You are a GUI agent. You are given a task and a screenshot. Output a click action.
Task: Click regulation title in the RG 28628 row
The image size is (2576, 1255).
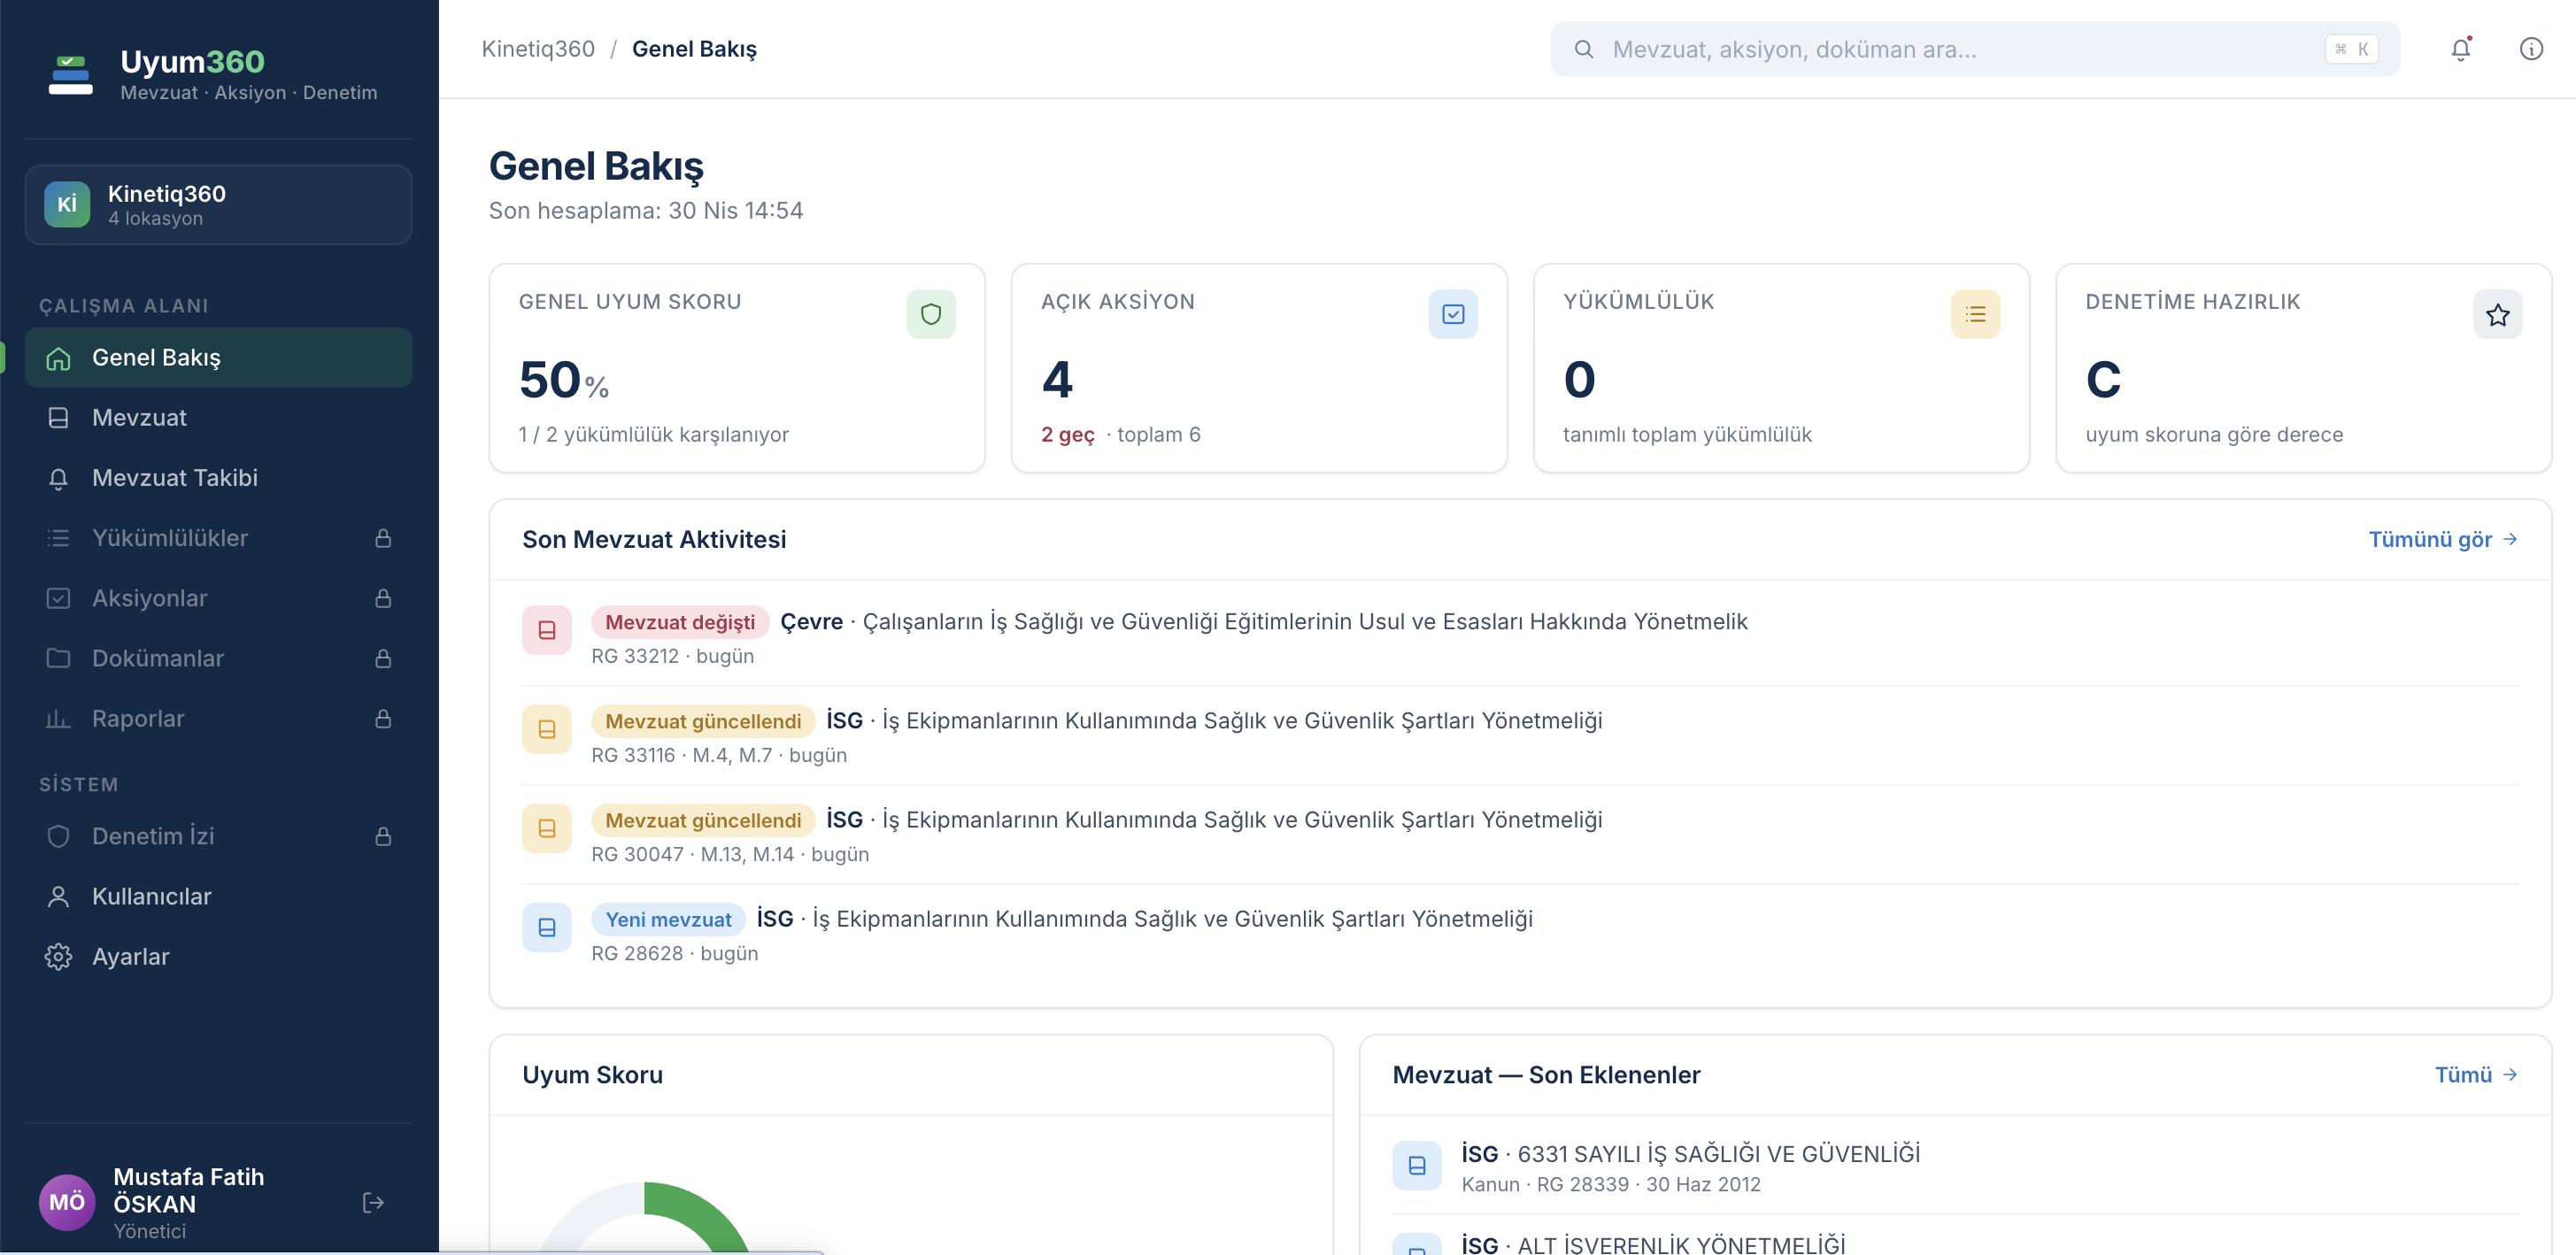[1172, 919]
